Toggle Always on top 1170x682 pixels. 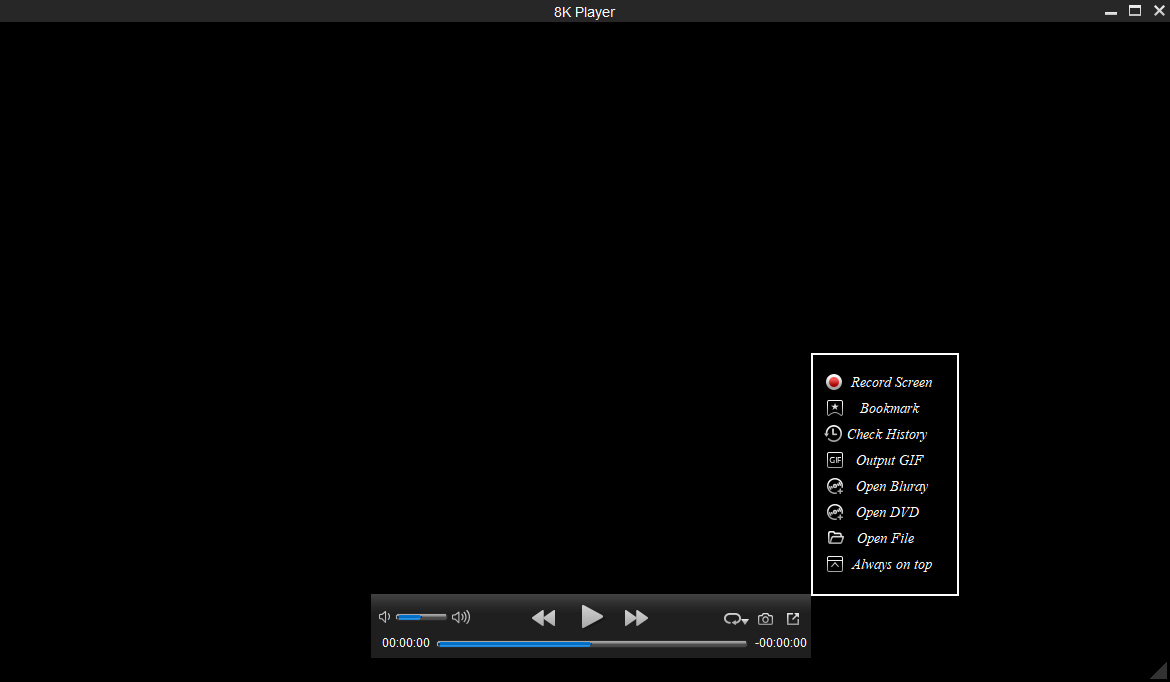click(x=891, y=564)
